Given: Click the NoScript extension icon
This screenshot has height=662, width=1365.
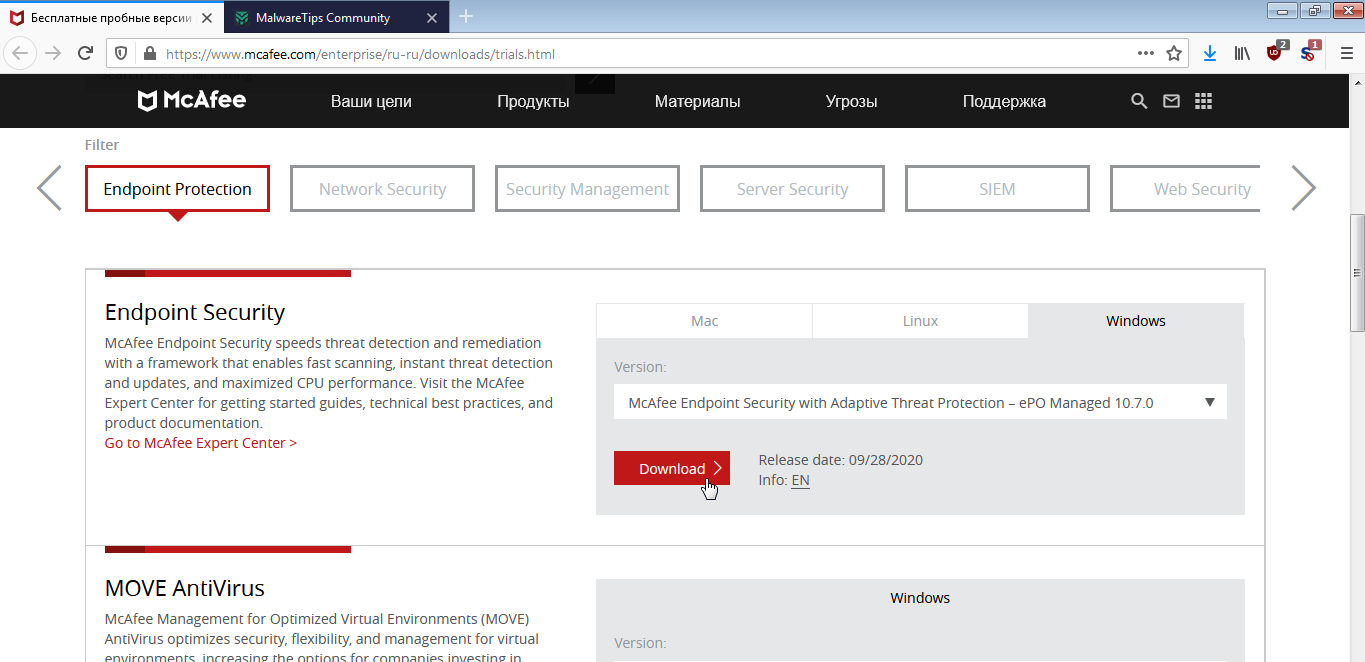Looking at the screenshot, I should pos(1309,53).
